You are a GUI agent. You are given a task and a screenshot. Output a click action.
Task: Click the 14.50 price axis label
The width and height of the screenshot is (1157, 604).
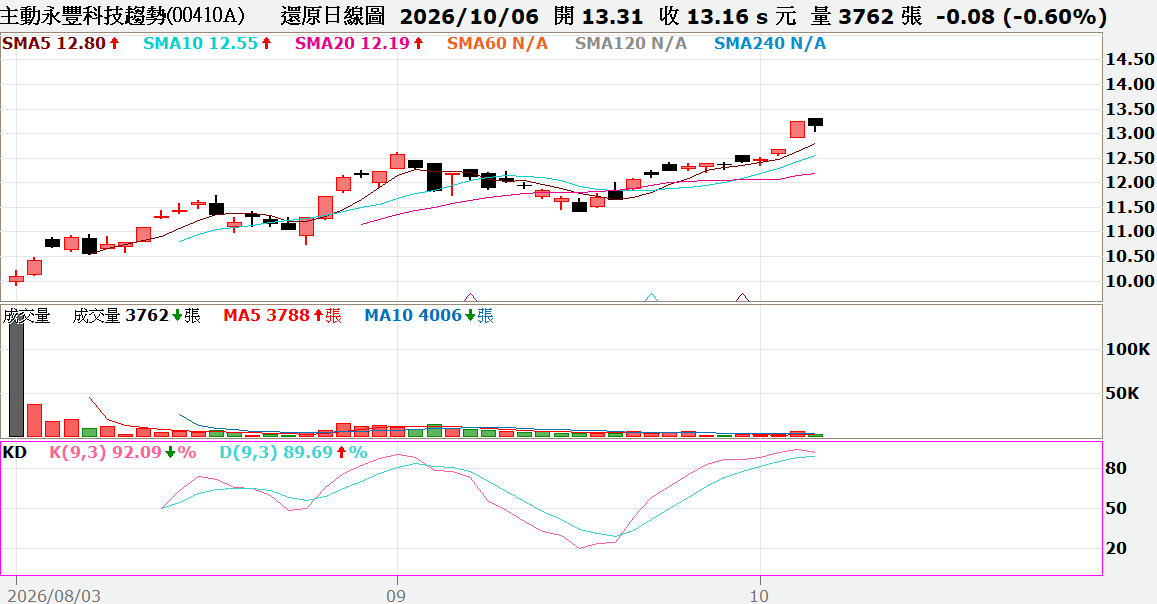pos(1130,59)
